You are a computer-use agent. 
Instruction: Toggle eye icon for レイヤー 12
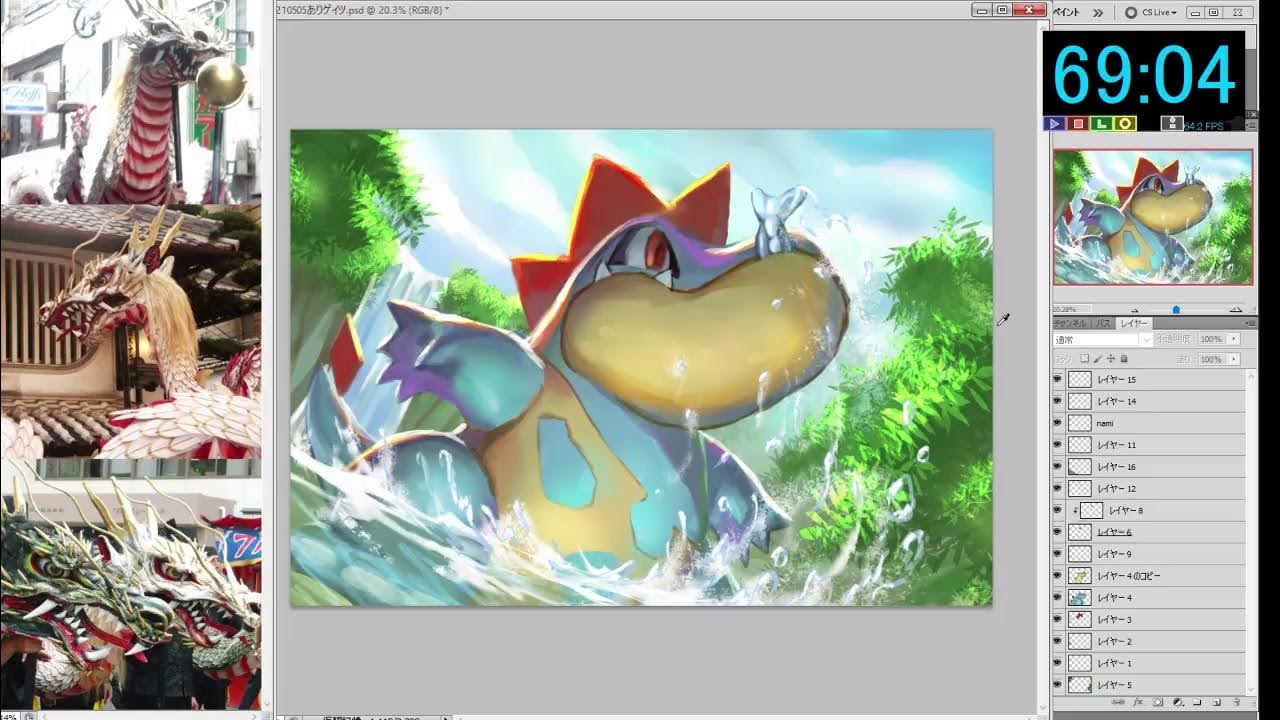pos(1058,489)
